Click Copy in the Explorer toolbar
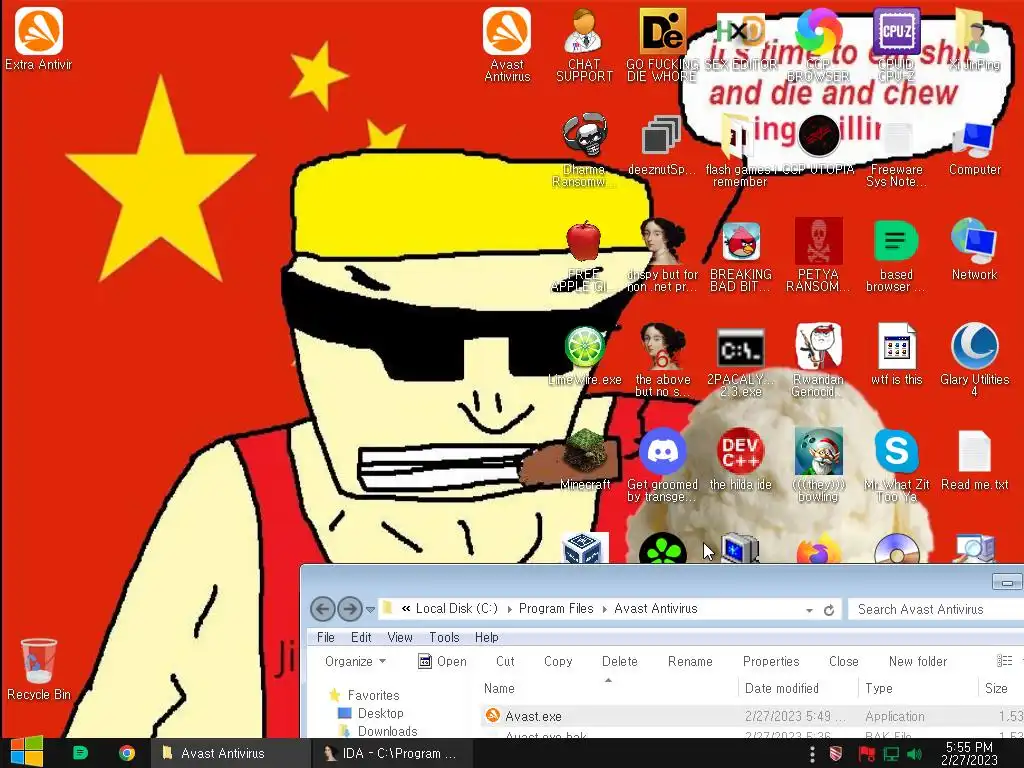The width and height of the screenshot is (1024, 768). [558, 661]
